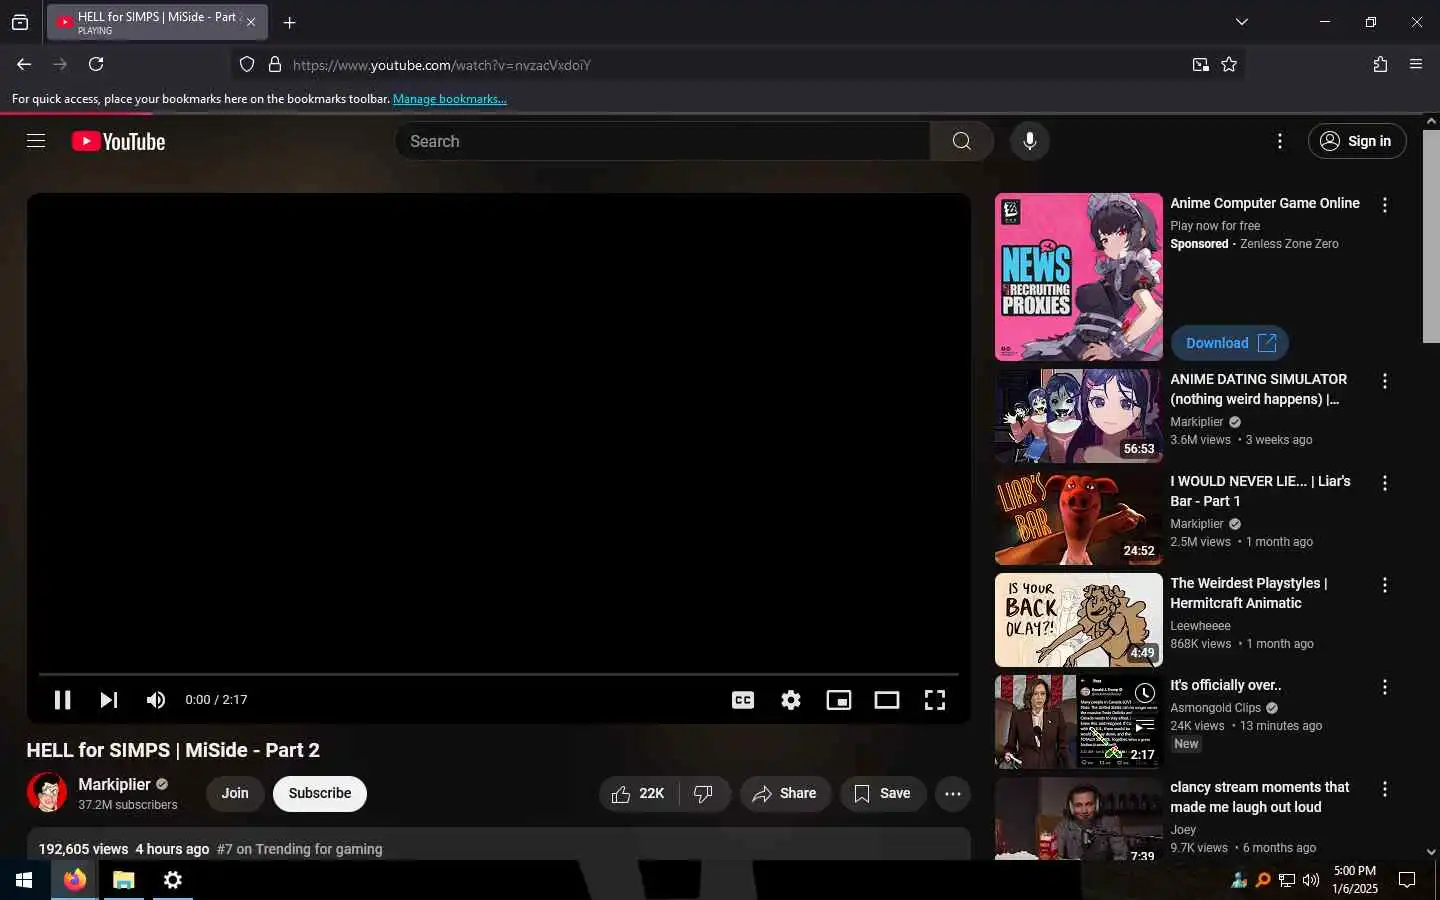Viewport: 1440px width, 900px height.
Task: Open YouTube settings three-dot menu
Action: 1279,141
